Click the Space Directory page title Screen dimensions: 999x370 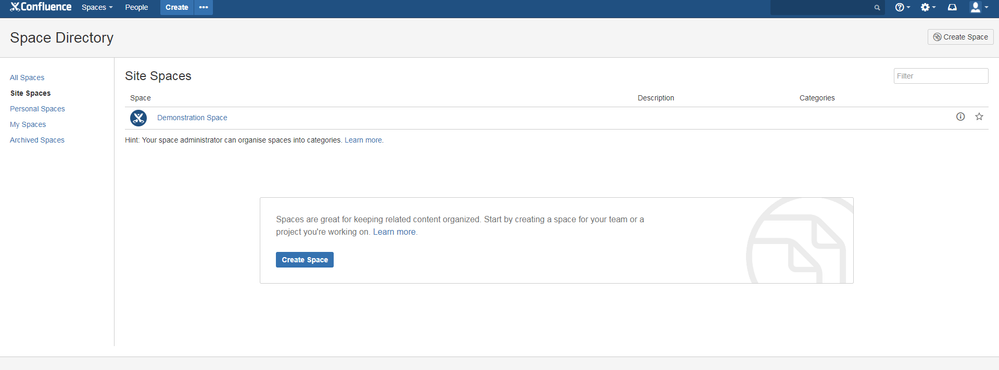[62, 38]
